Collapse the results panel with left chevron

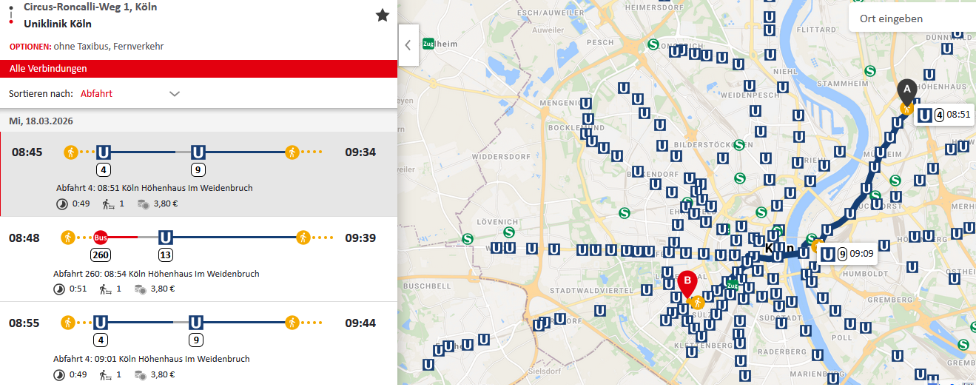coord(408,45)
